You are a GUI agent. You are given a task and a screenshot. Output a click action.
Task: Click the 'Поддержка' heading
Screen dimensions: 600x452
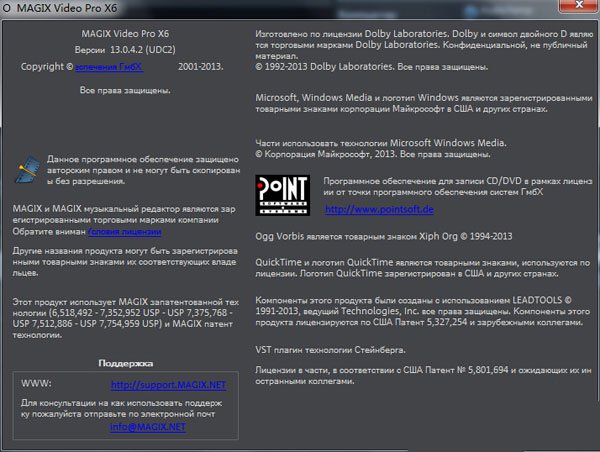[x=126, y=363]
